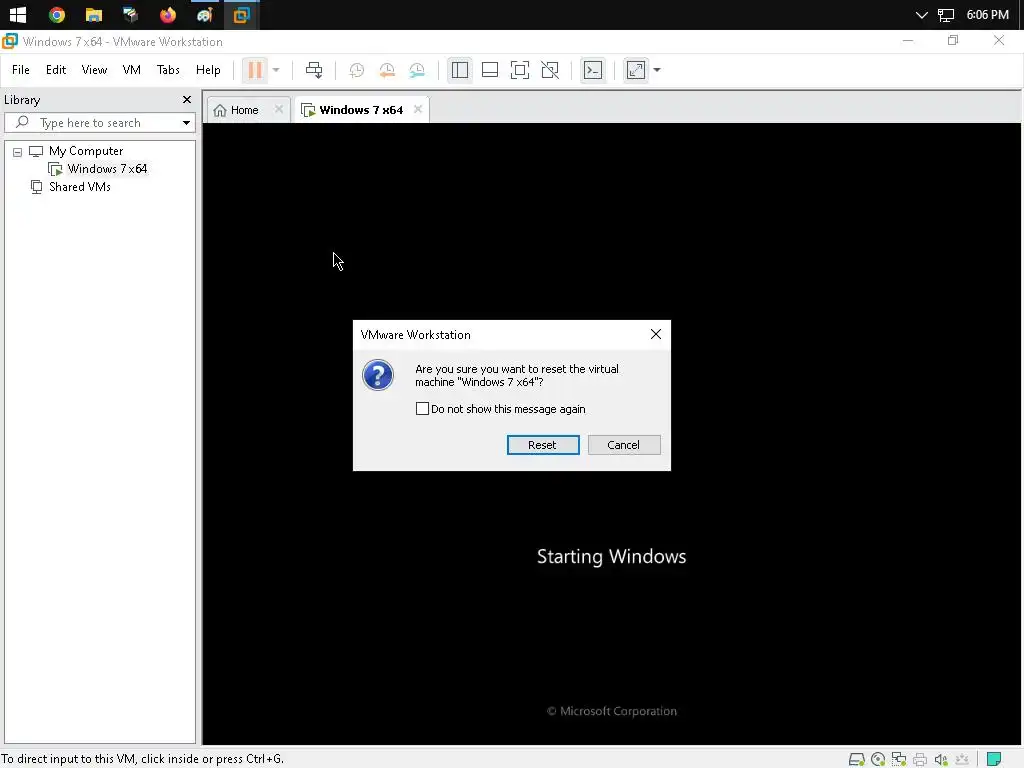Launch Firefox from the taskbar
Screen dimensions: 1024x768
[x=168, y=14]
